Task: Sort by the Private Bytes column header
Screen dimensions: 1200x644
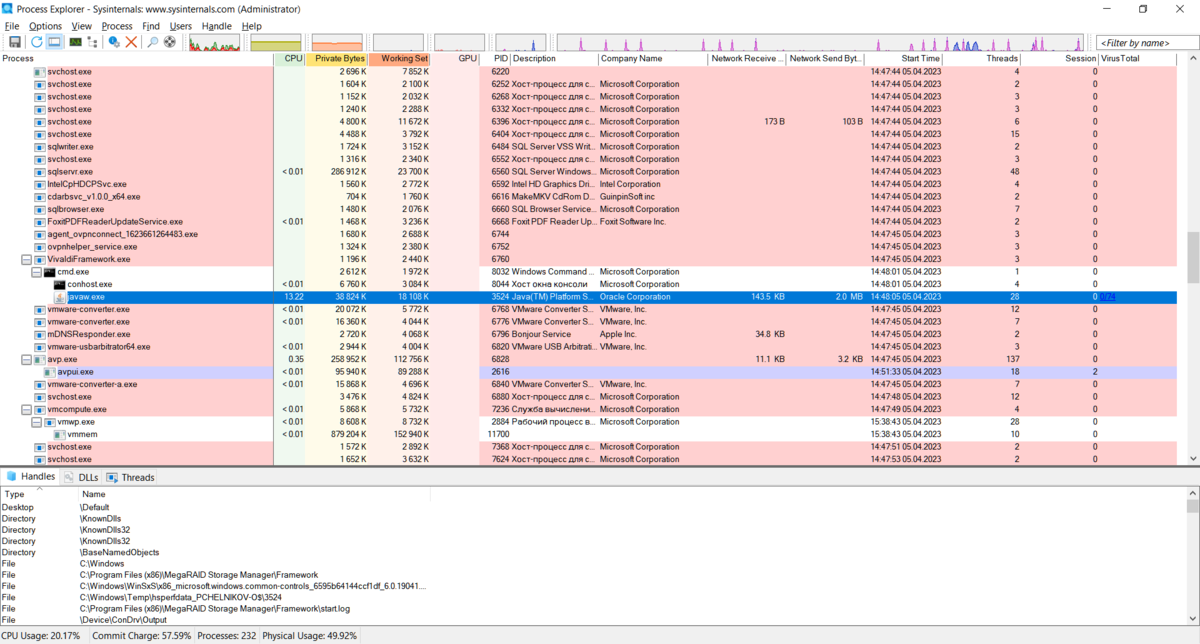Action: 336,59
